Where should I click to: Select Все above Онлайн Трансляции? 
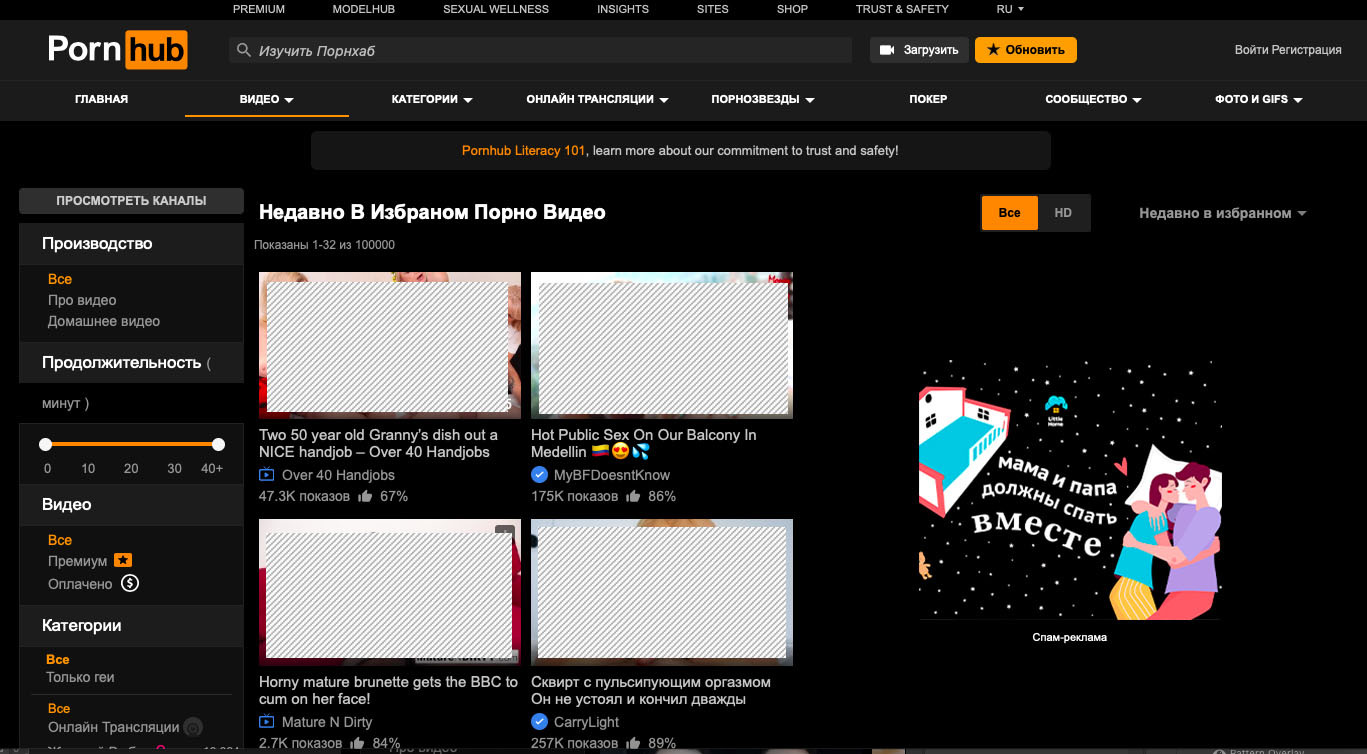pos(58,708)
